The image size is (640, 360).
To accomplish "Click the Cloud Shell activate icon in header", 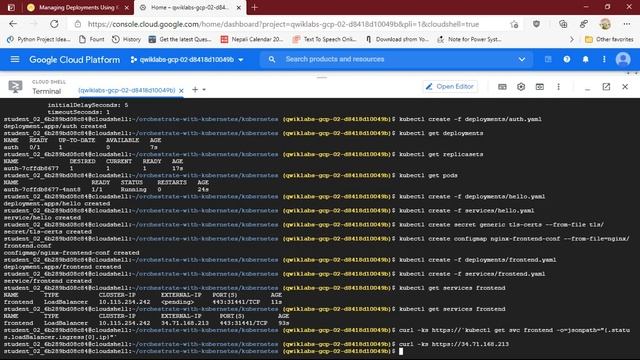I will [x=548, y=59].
